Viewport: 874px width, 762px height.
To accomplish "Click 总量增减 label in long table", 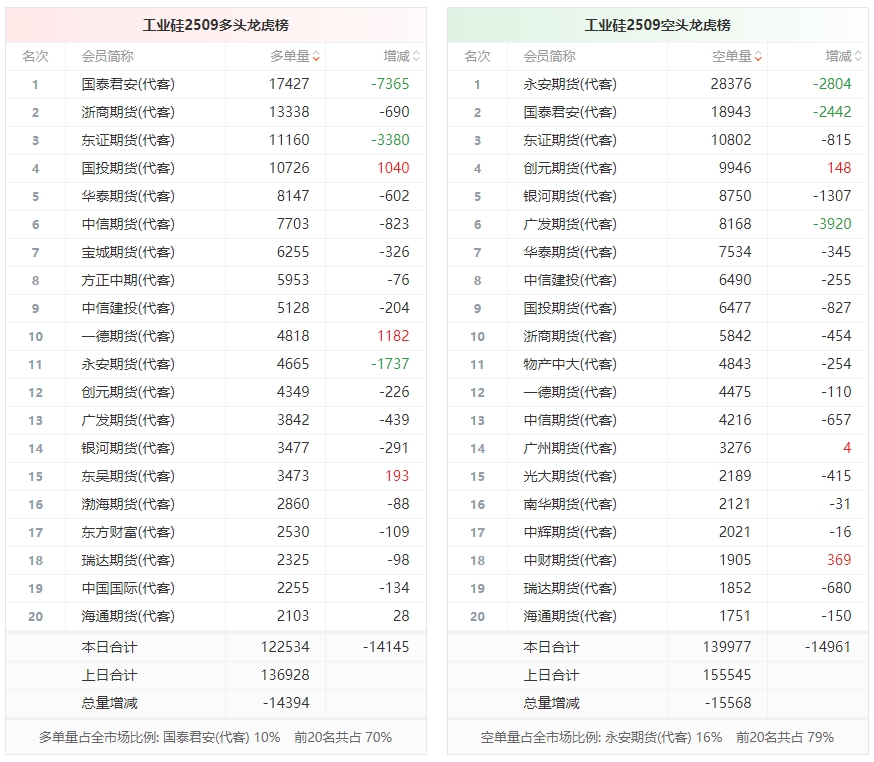I will click(109, 703).
